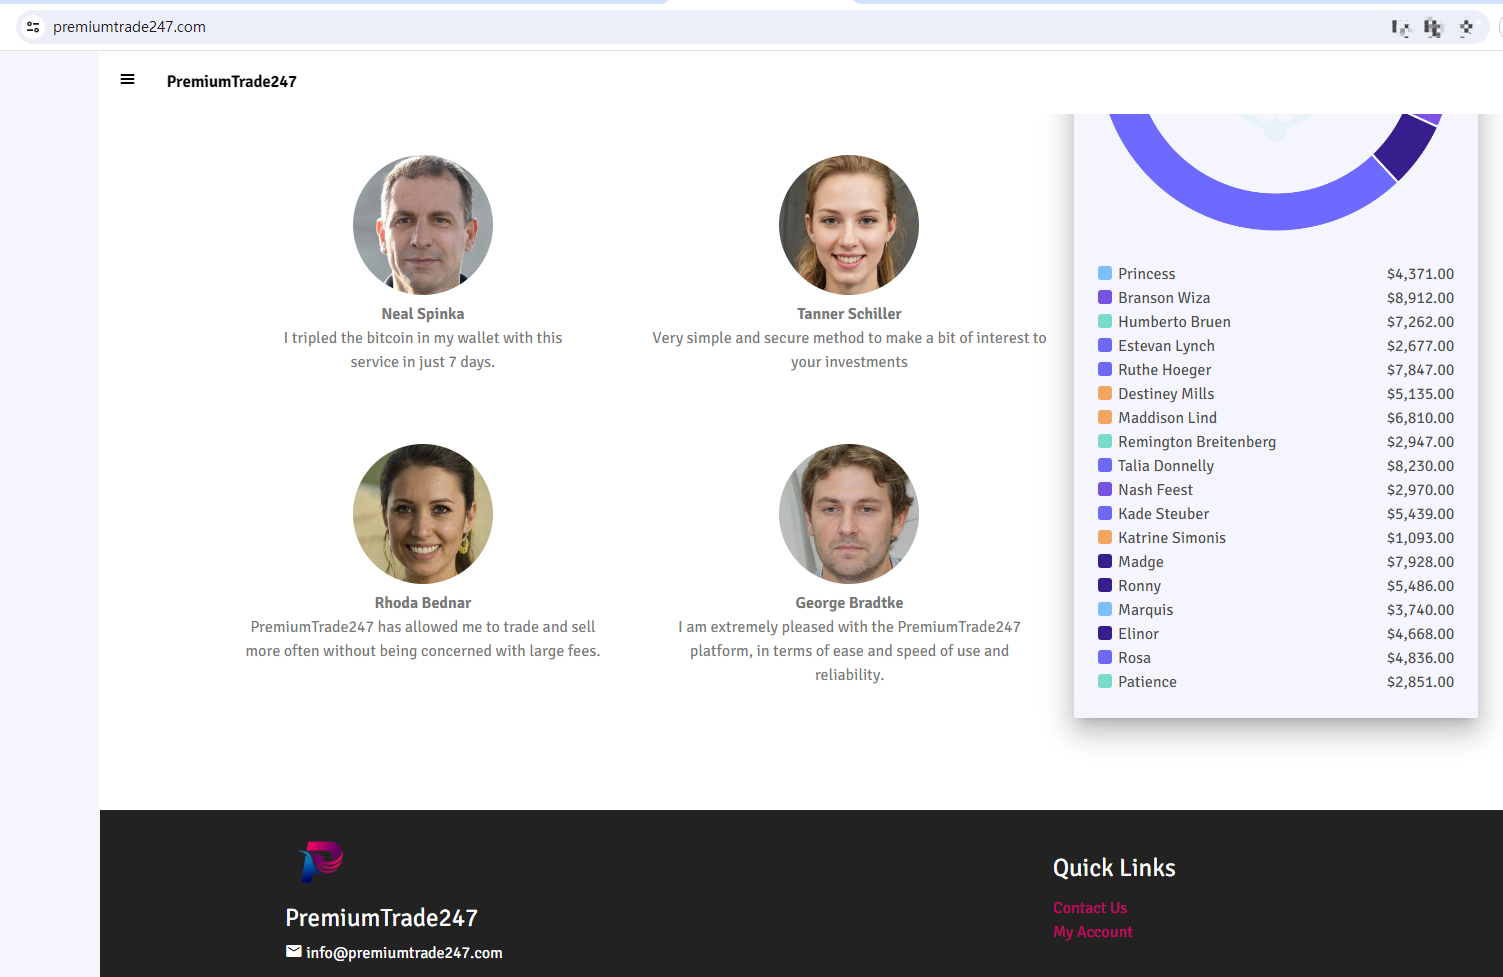Open the hamburger navigation menu

point(127,80)
